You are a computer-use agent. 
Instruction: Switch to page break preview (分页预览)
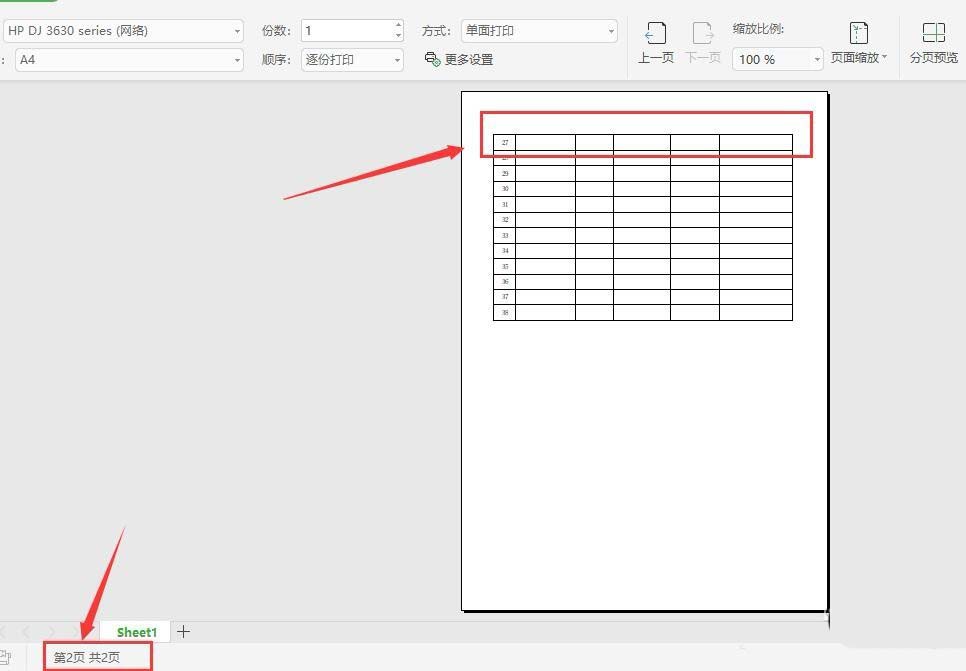[933, 44]
